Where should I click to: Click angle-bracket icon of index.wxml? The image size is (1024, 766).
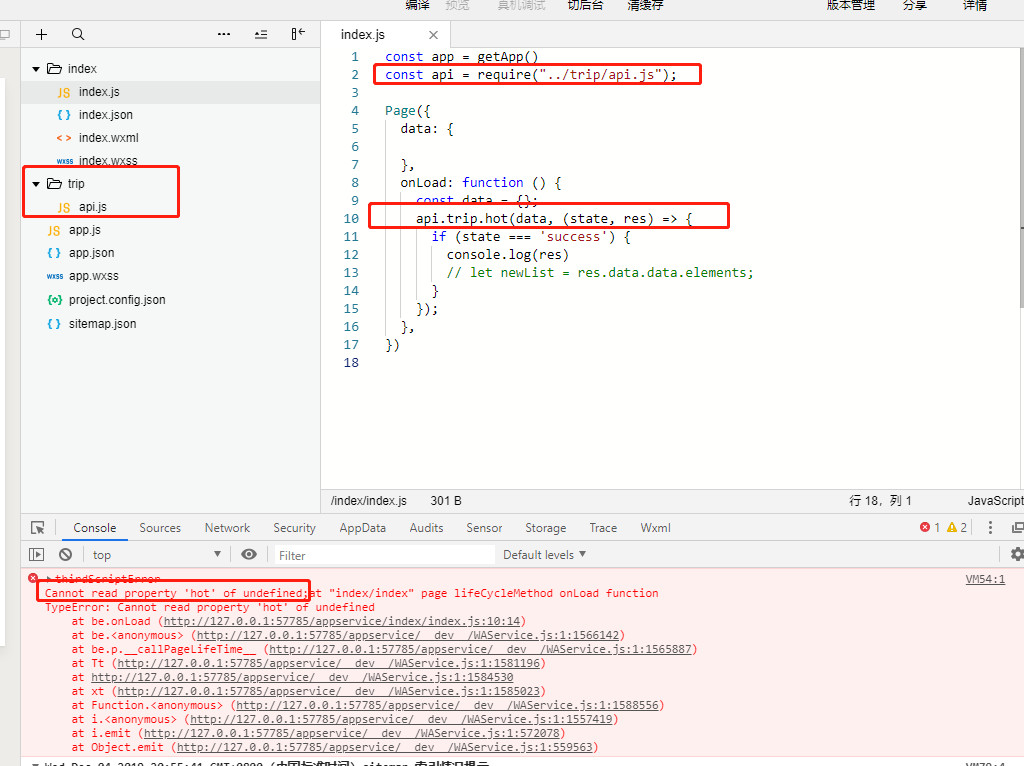tap(64, 138)
